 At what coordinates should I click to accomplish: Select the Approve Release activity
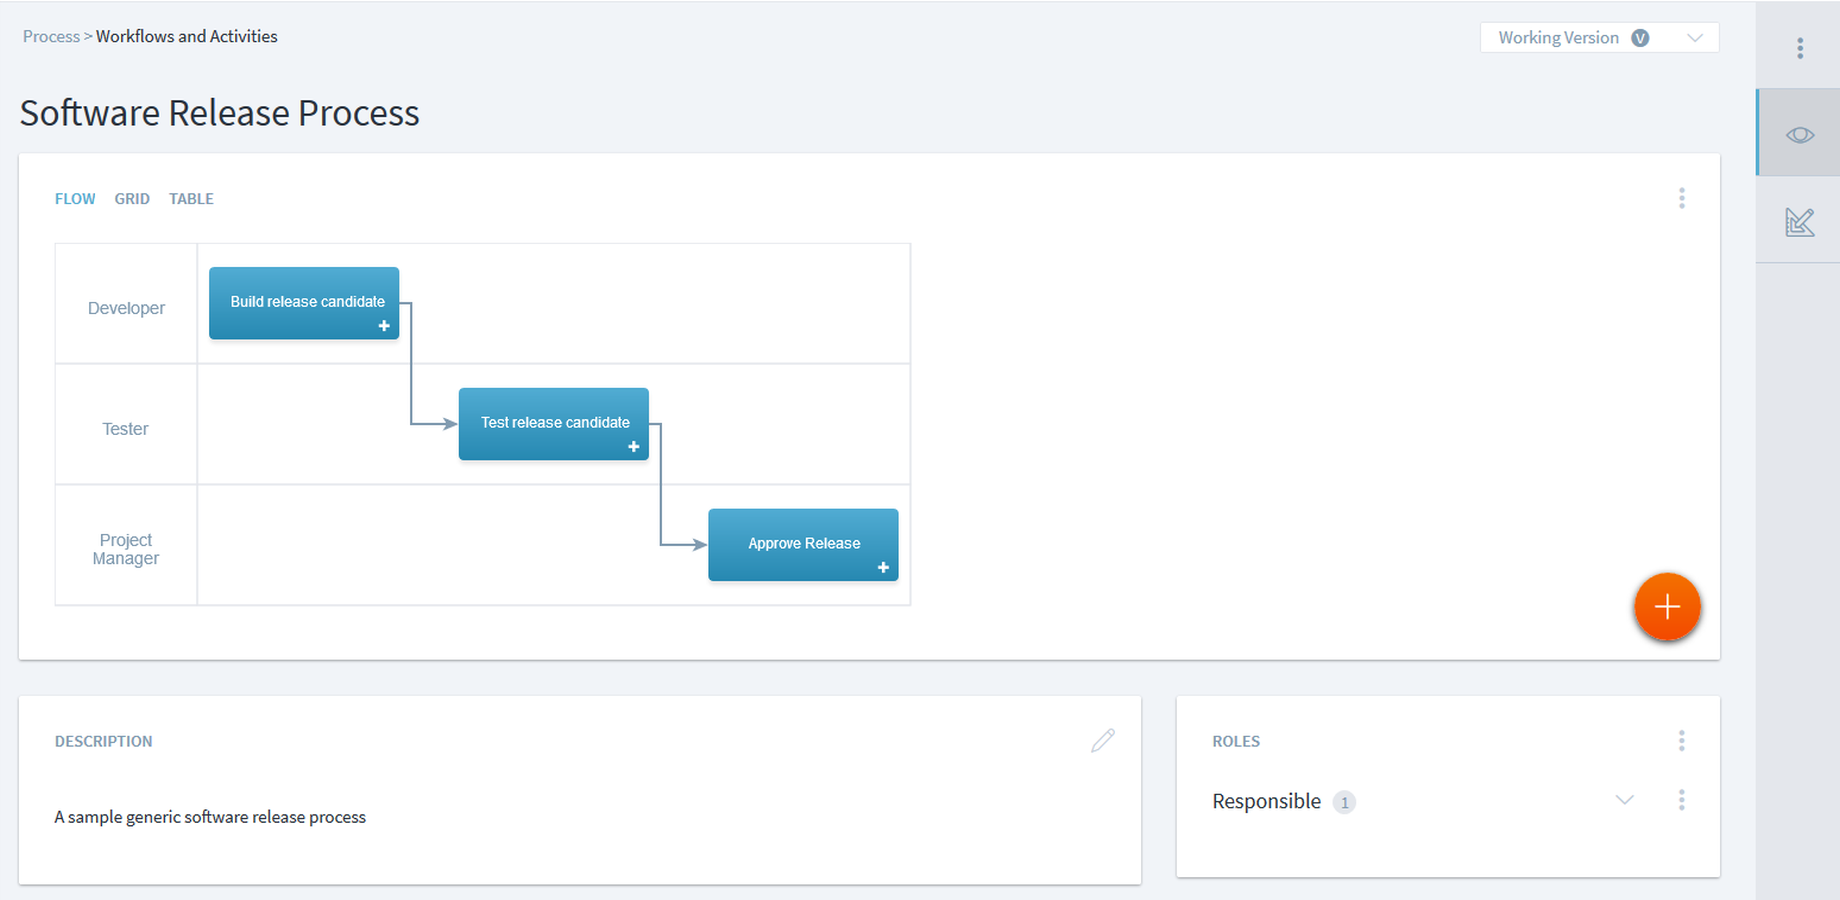[803, 545]
